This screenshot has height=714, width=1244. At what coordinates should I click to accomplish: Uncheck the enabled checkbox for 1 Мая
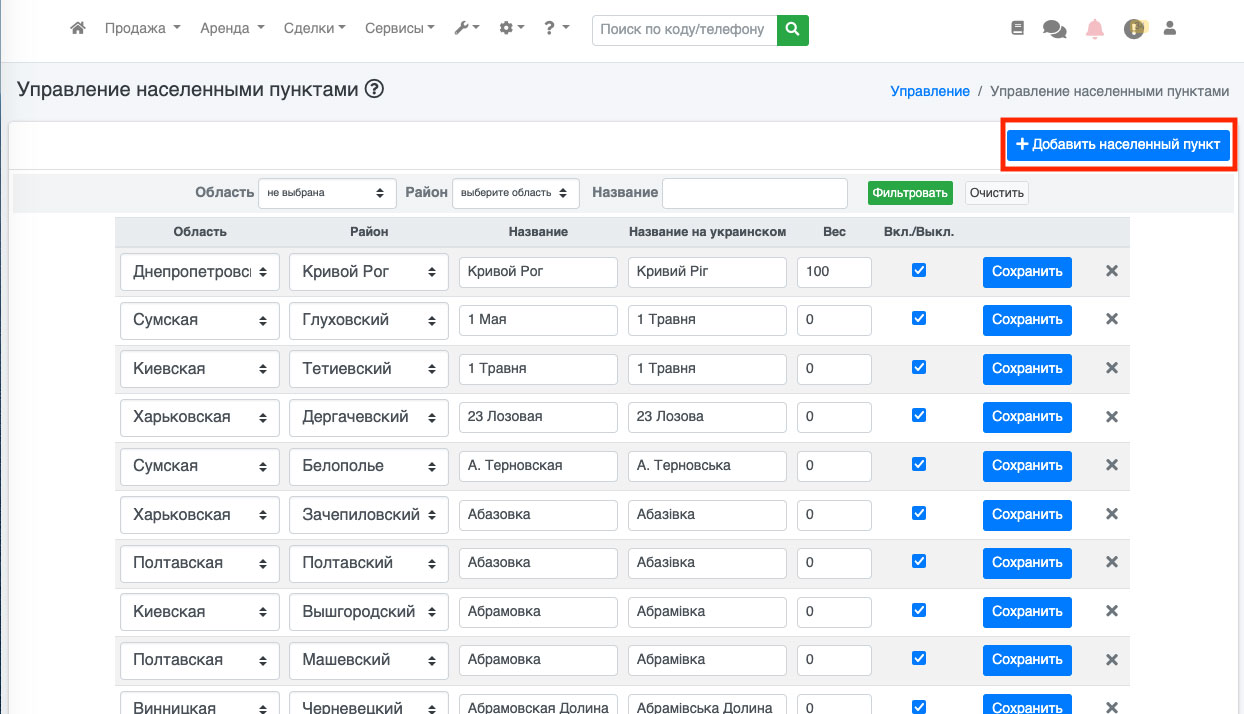click(919, 319)
